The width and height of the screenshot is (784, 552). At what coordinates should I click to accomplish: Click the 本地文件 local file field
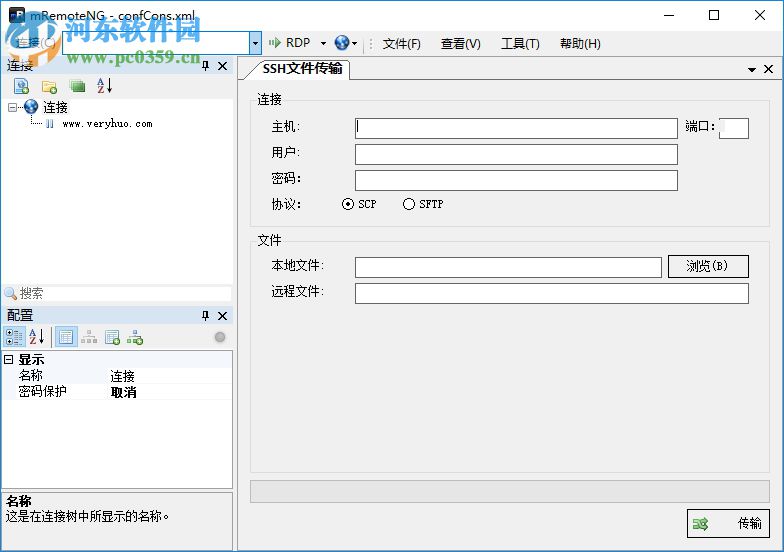click(x=508, y=268)
